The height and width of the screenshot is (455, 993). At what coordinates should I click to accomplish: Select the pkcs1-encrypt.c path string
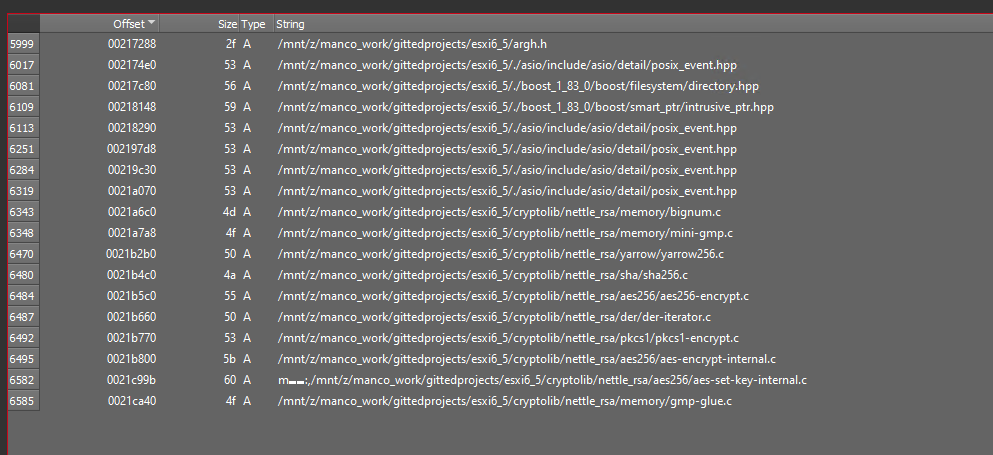click(508, 338)
